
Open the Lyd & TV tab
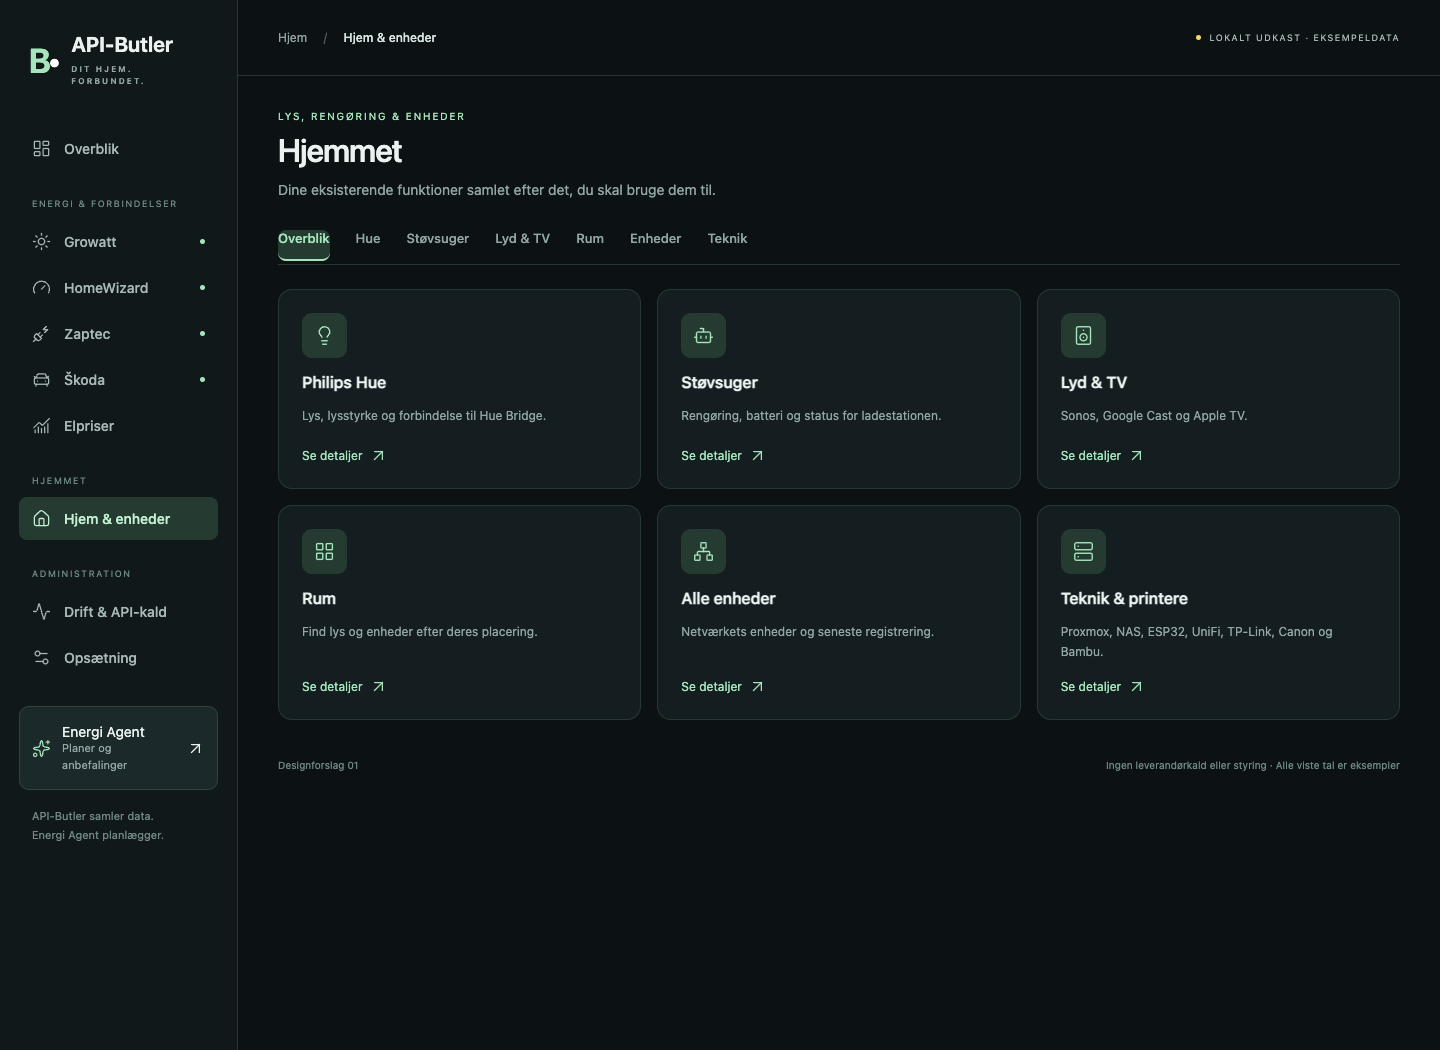pos(522,239)
